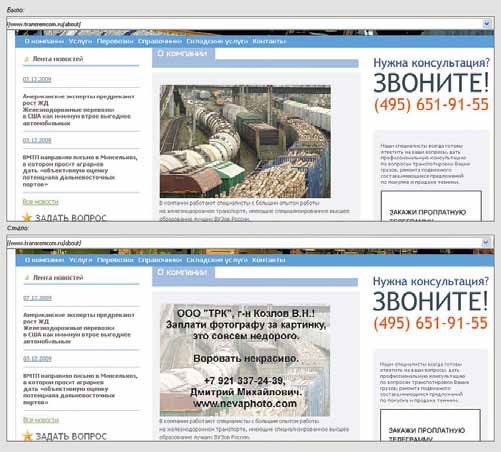Select phone (495) 651-91-55 in 'Было' screenshot
This screenshot has width=501, height=452.
[x=431, y=105]
